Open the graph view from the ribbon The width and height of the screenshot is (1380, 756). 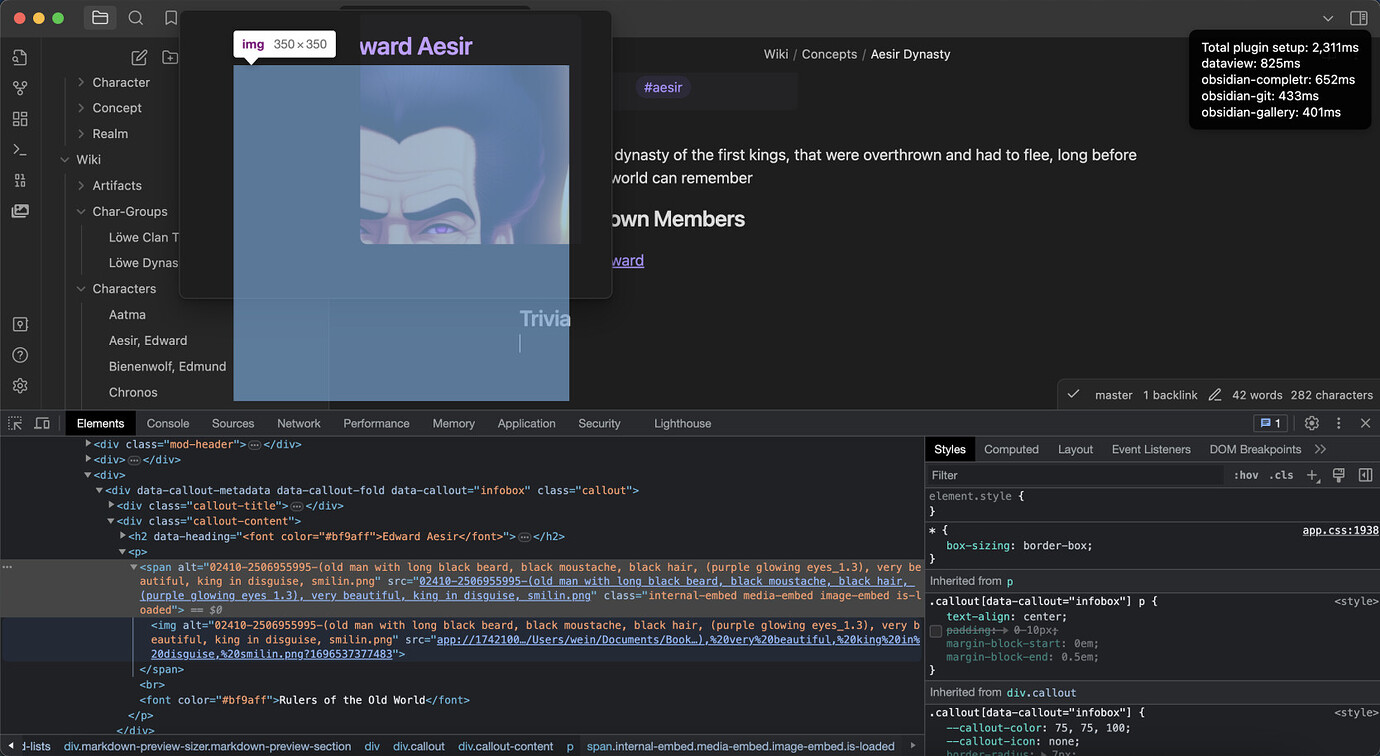[x=20, y=88]
